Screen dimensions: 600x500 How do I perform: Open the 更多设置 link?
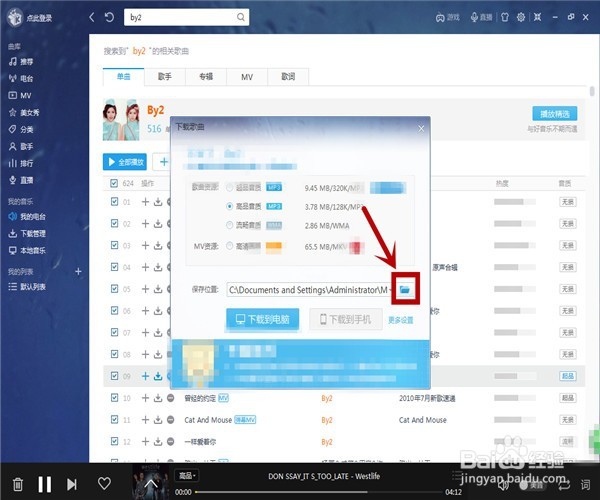[401, 320]
